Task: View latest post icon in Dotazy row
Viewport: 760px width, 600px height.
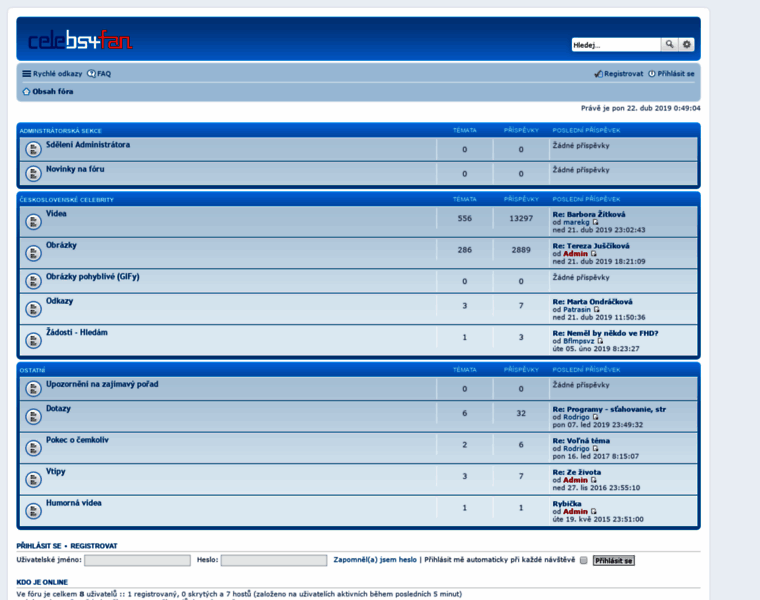Action: click(x=596, y=417)
